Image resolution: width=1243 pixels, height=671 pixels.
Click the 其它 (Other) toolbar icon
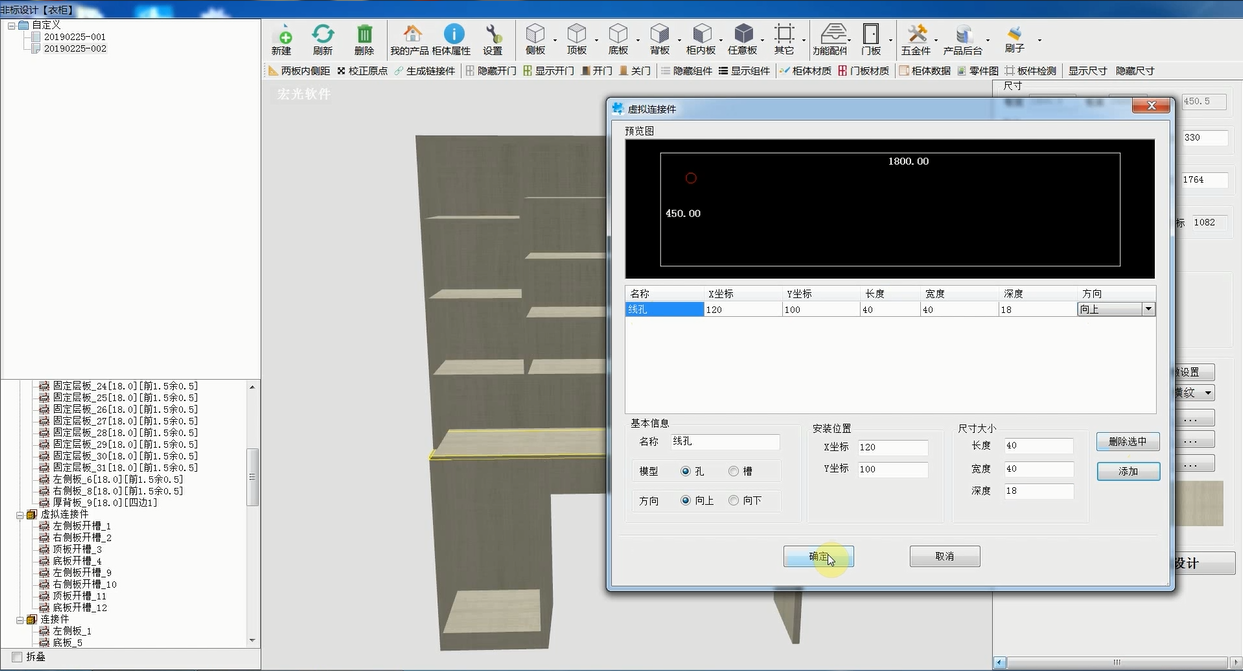pos(784,39)
